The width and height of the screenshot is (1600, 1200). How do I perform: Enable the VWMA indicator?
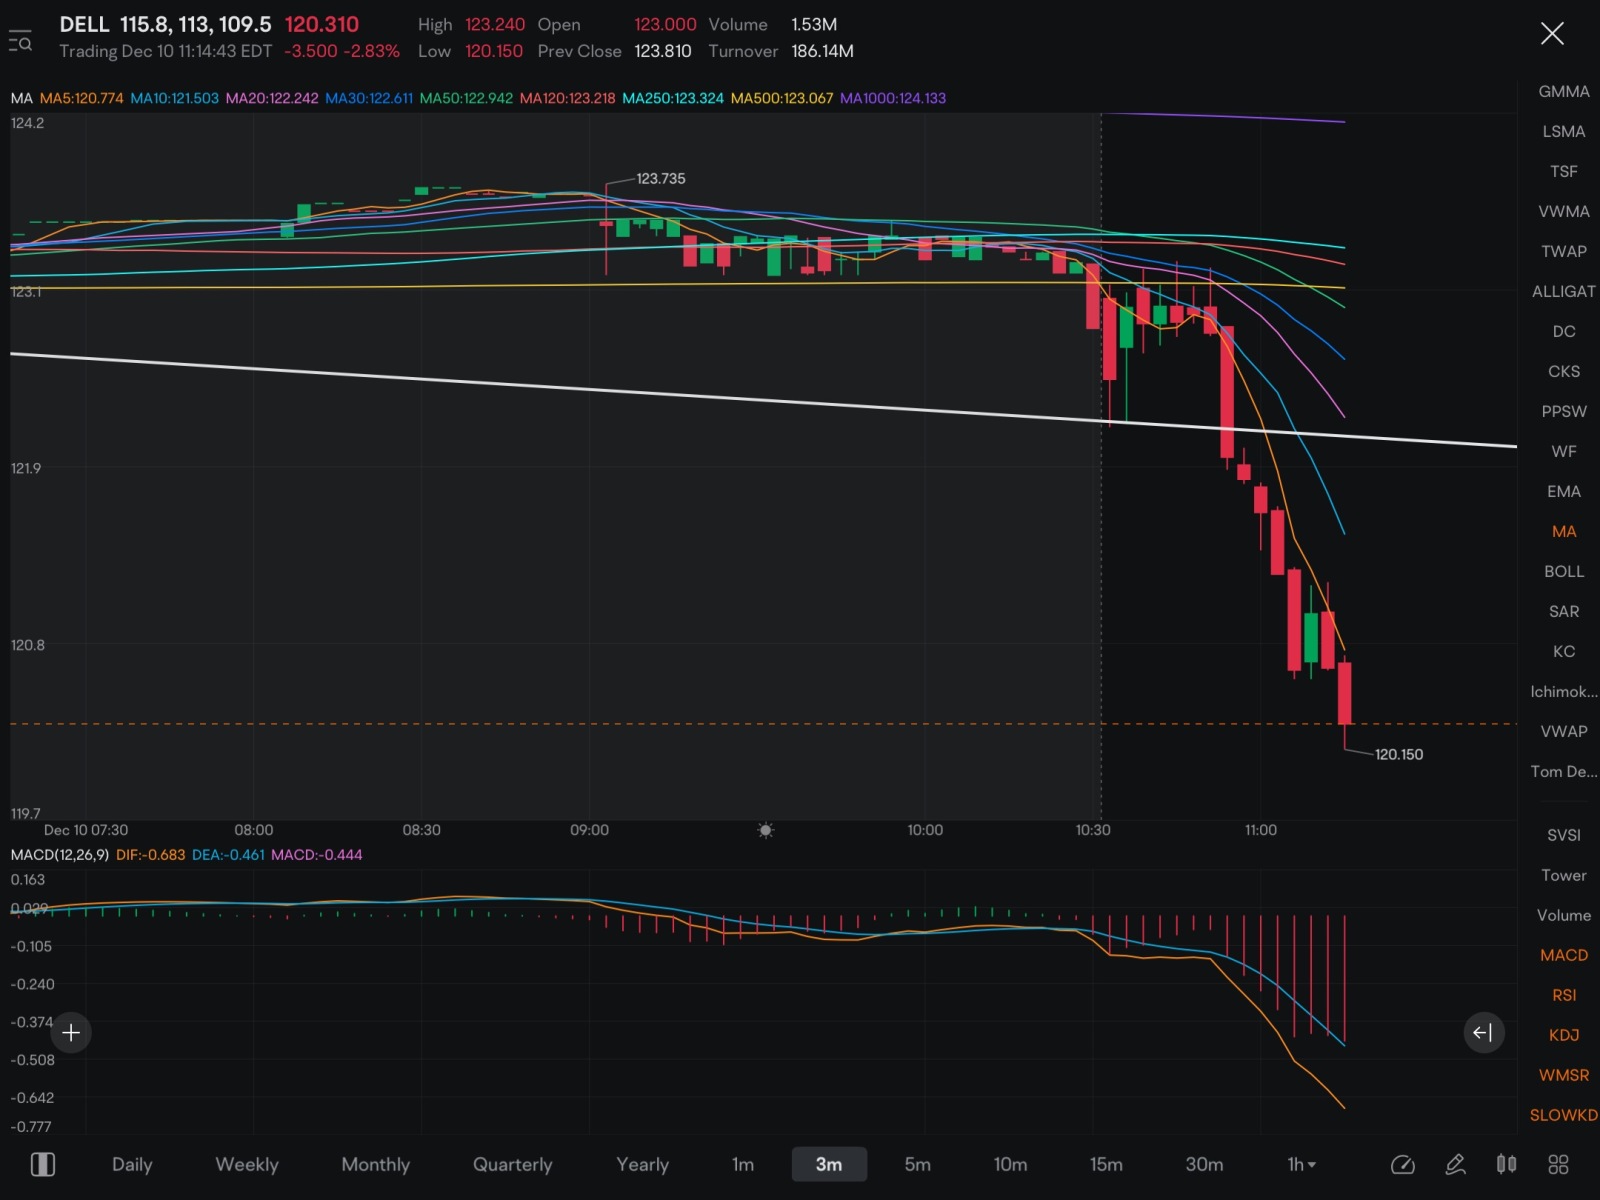coord(1564,211)
